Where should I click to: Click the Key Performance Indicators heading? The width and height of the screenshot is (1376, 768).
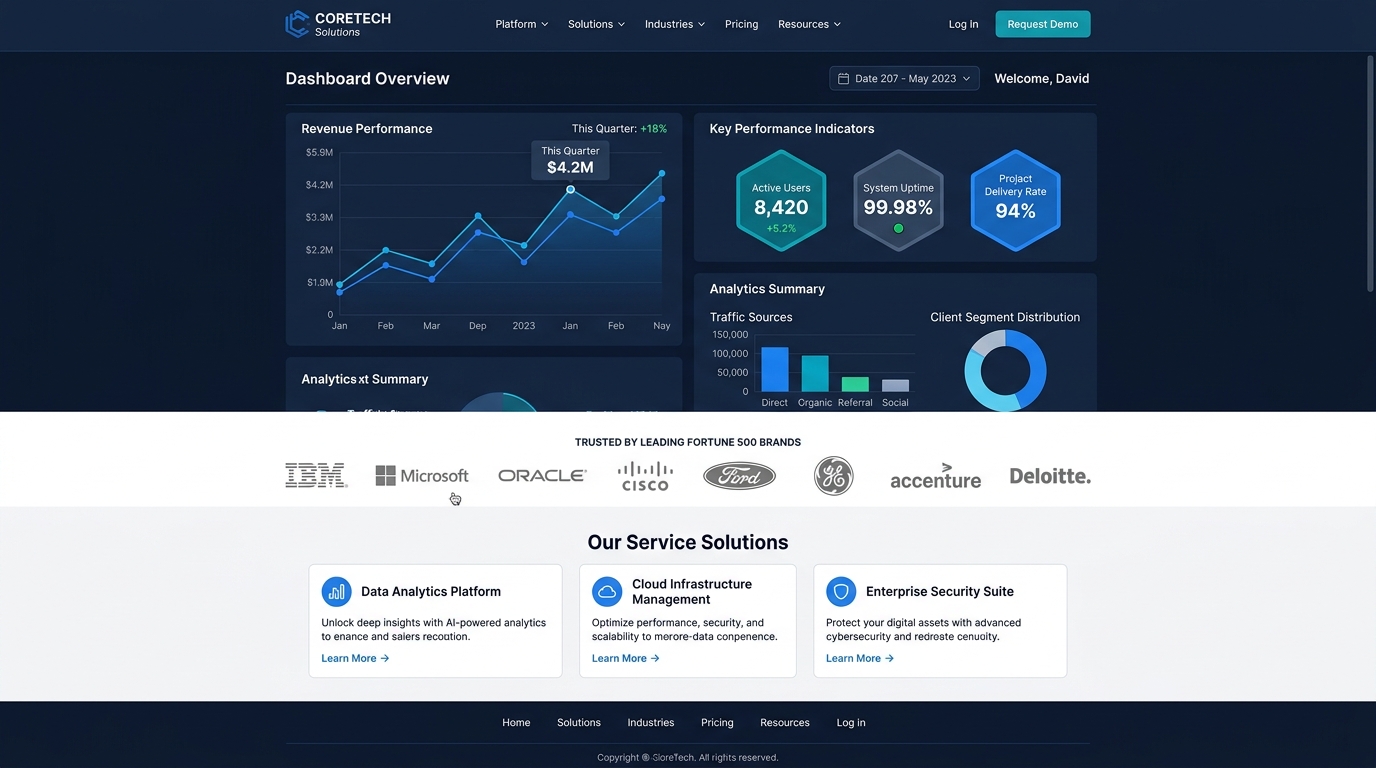click(x=792, y=129)
